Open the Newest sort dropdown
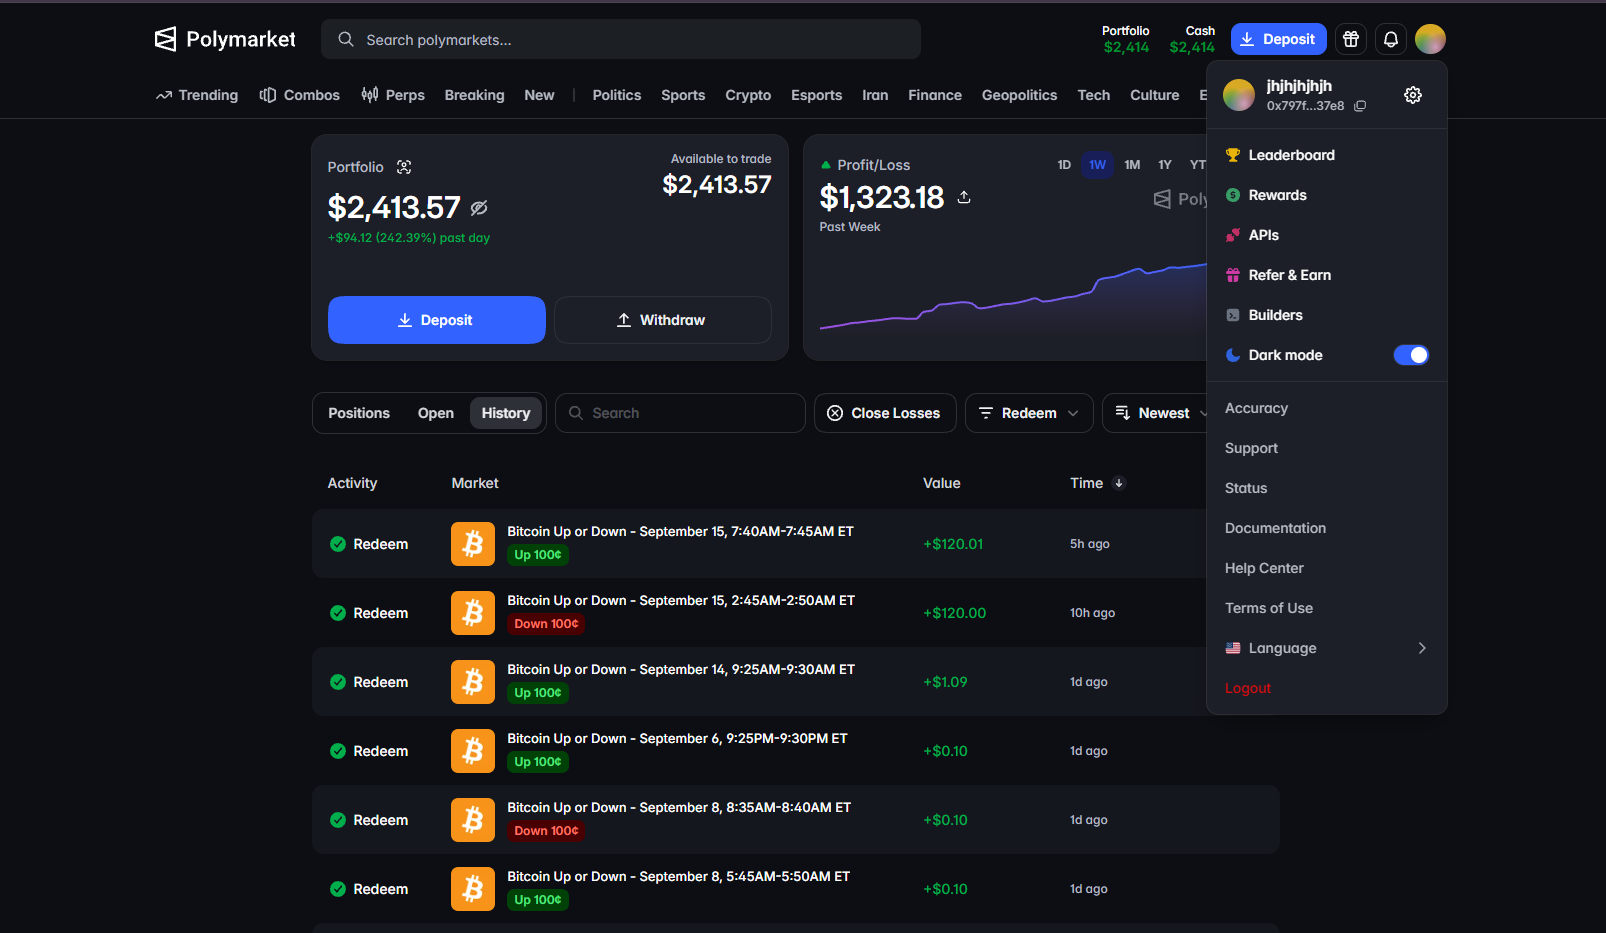The image size is (1606, 933). 1160,413
